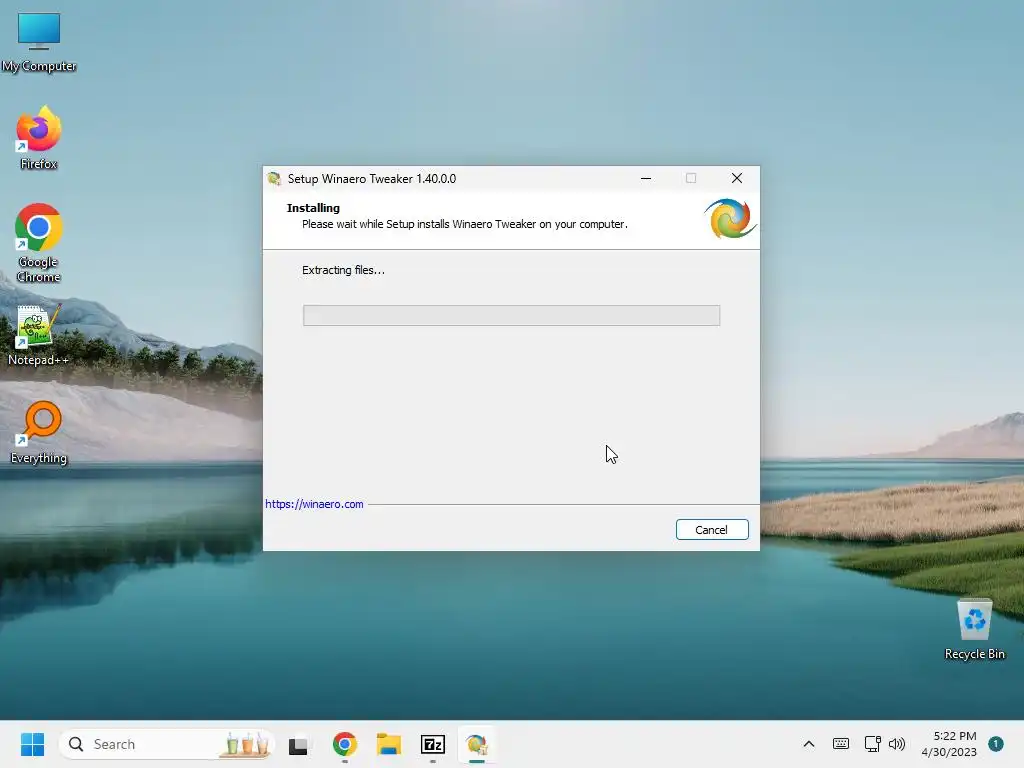Click the touch keyboard tray icon
This screenshot has height=768, width=1024.
point(841,744)
